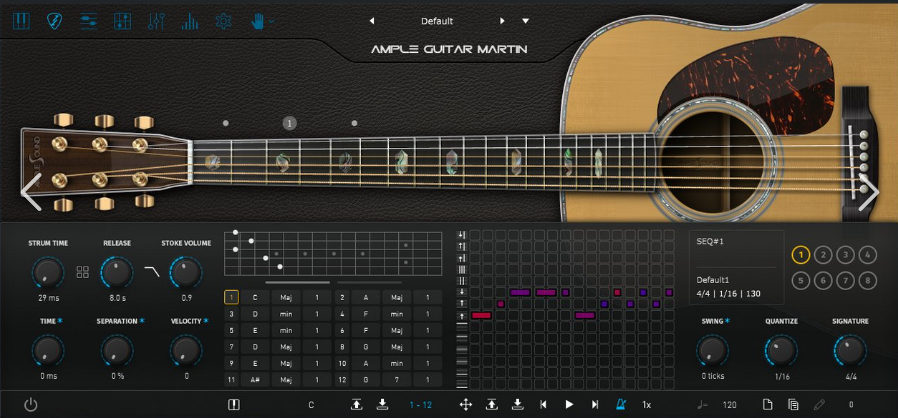Screen dimensions: 898x418
Task: Click sequencer download icon before skip-back
Action: [x=517, y=405]
